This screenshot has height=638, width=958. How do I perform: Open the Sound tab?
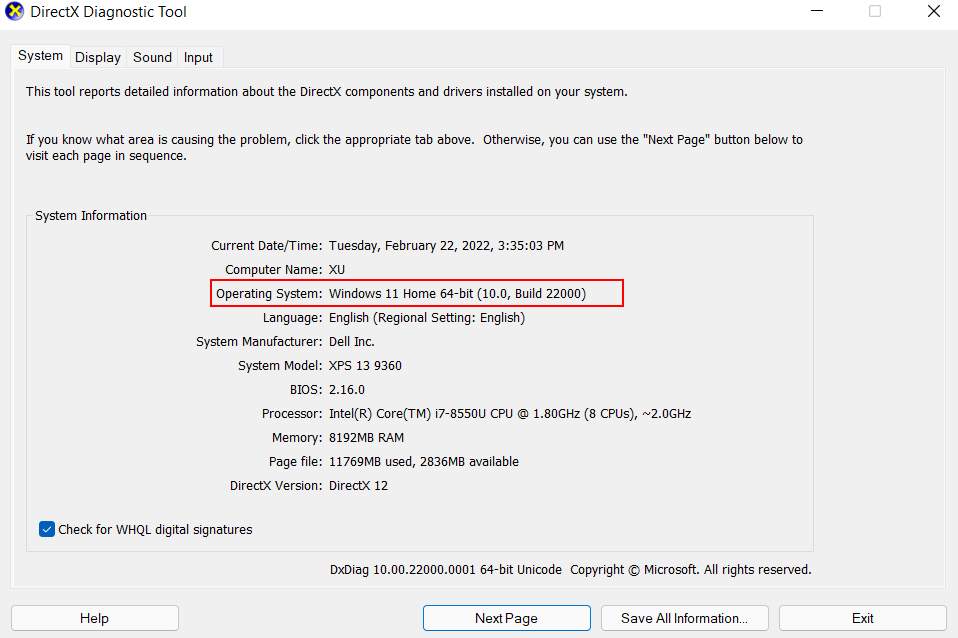[152, 57]
